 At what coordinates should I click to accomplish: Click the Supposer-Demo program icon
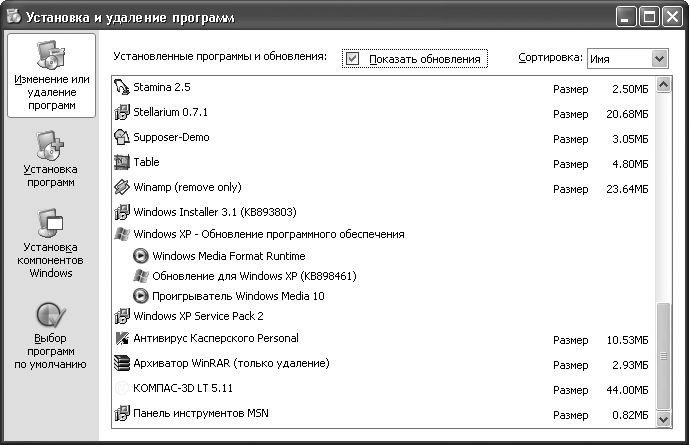coord(122,138)
